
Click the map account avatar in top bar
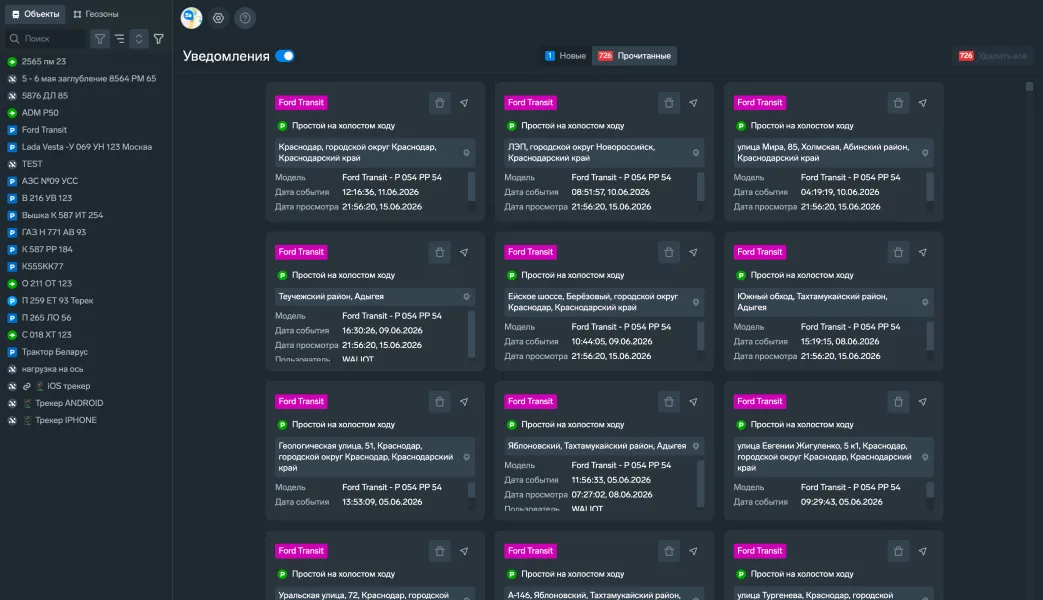click(192, 18)
